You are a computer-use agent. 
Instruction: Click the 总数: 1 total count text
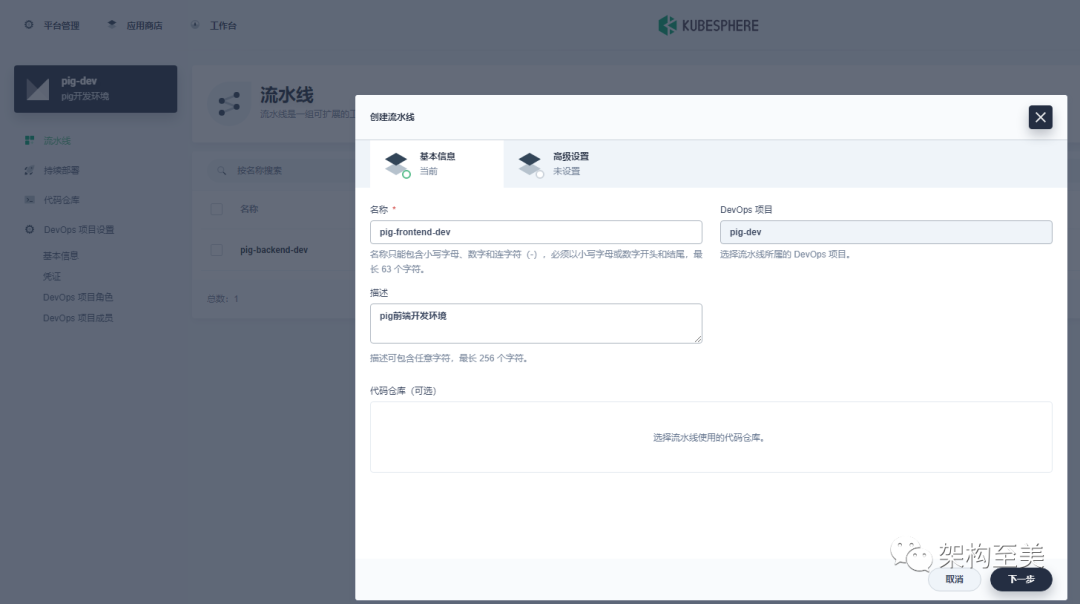pos(222,299)
